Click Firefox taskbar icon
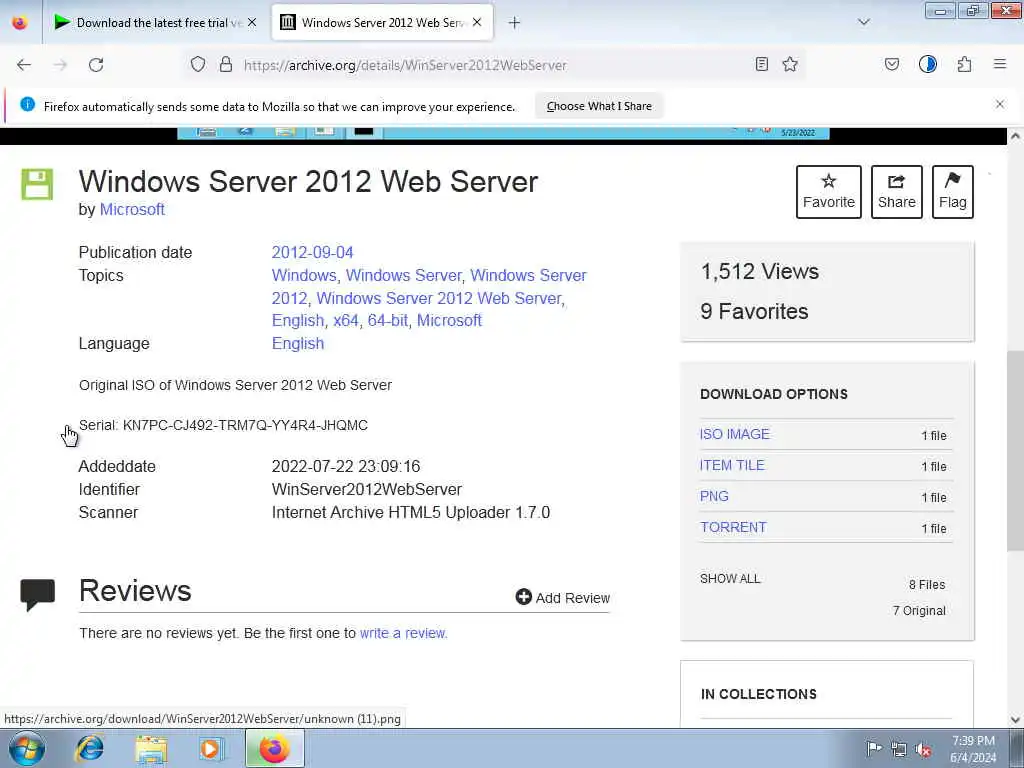 [274, 748]
